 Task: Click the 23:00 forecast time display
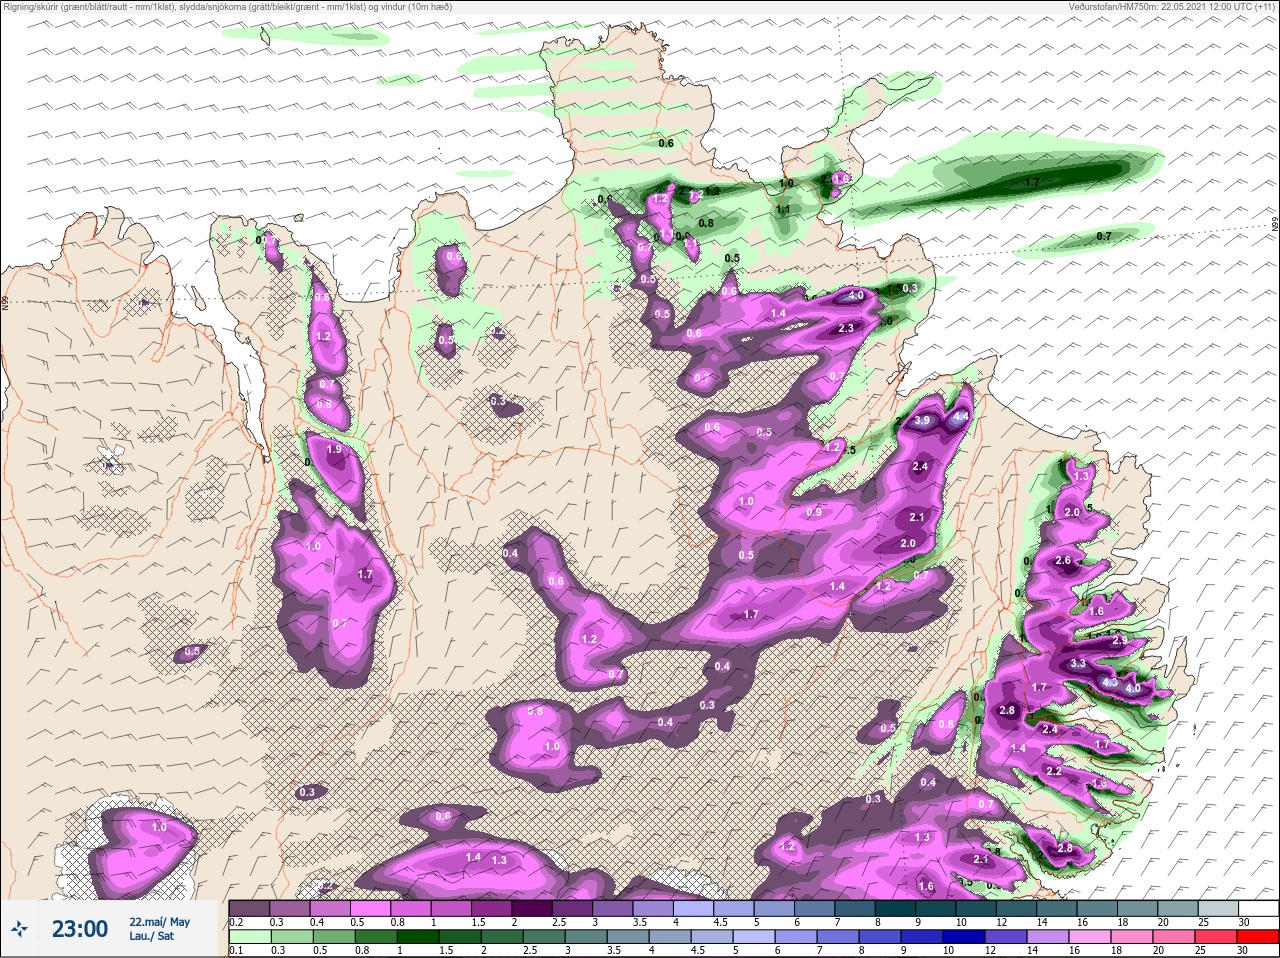coord(80,929)
